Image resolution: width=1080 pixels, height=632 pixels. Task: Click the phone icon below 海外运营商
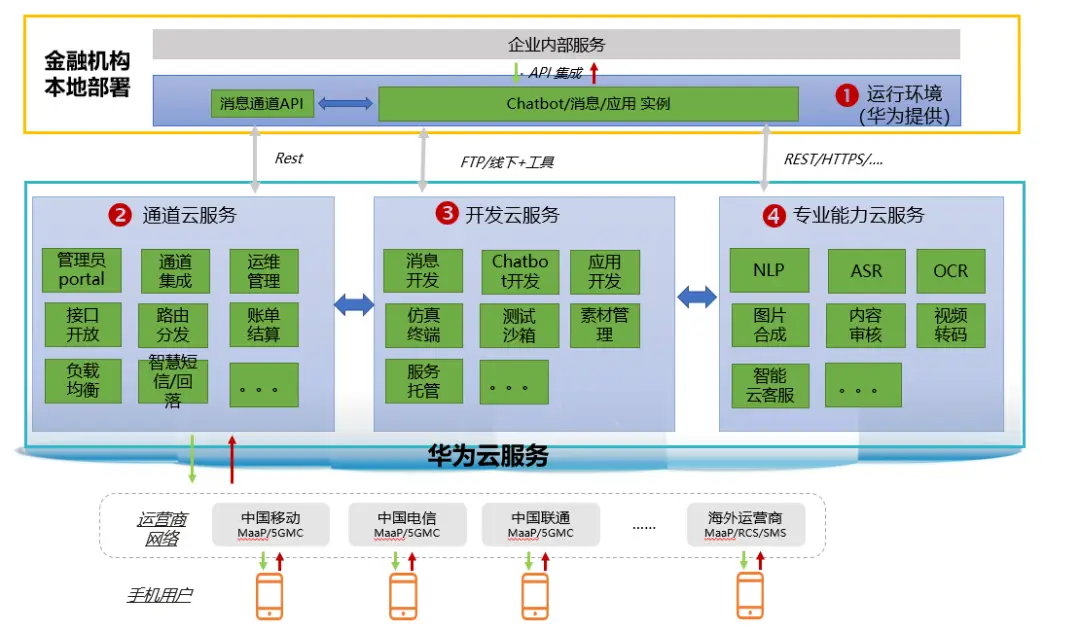click(750, 596)
